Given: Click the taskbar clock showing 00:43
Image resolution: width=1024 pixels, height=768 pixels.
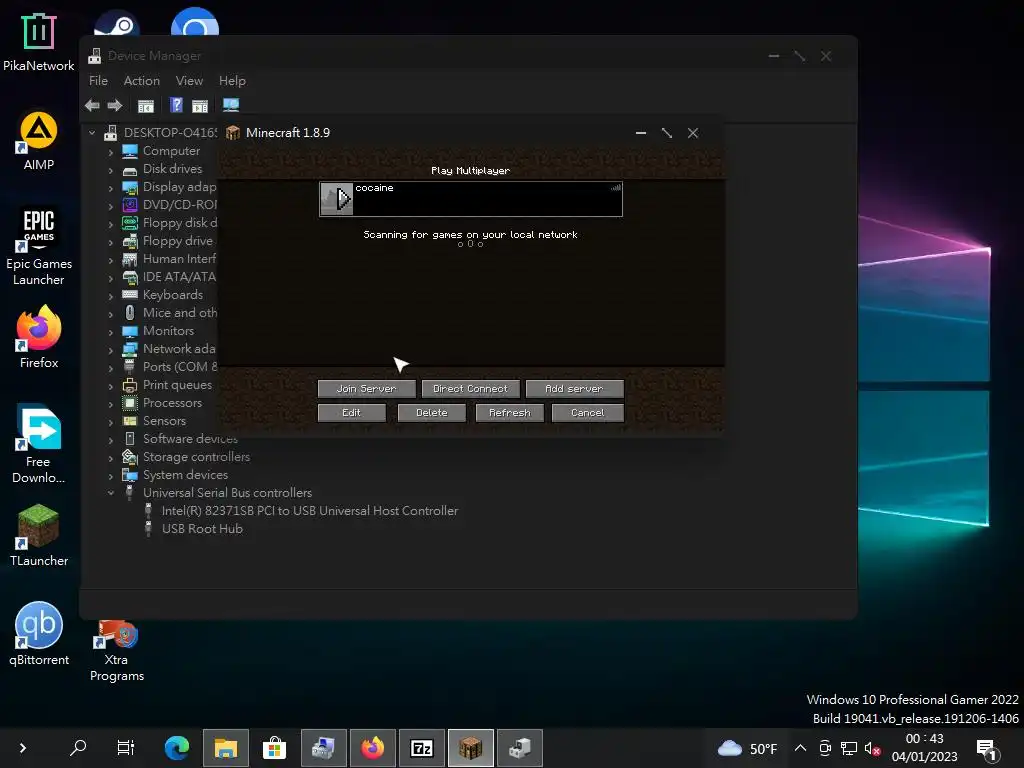Looking at the screenshot, I should [x=924, y=748].
